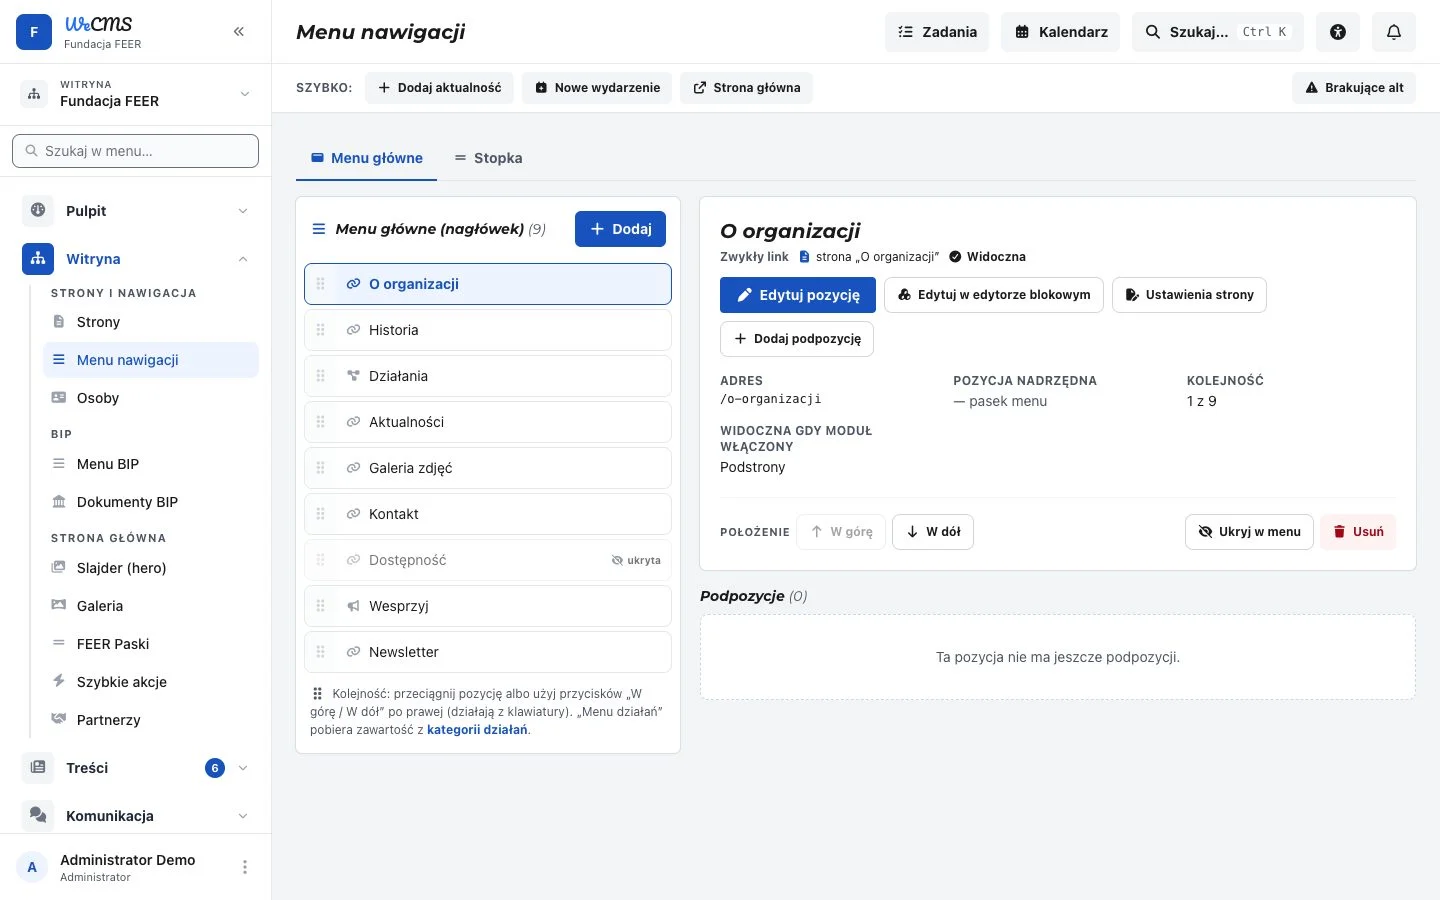Click the red Usuń button
Image resolution: width=1440 pixels, height=900 pixels.
[x=1358, y=532]
